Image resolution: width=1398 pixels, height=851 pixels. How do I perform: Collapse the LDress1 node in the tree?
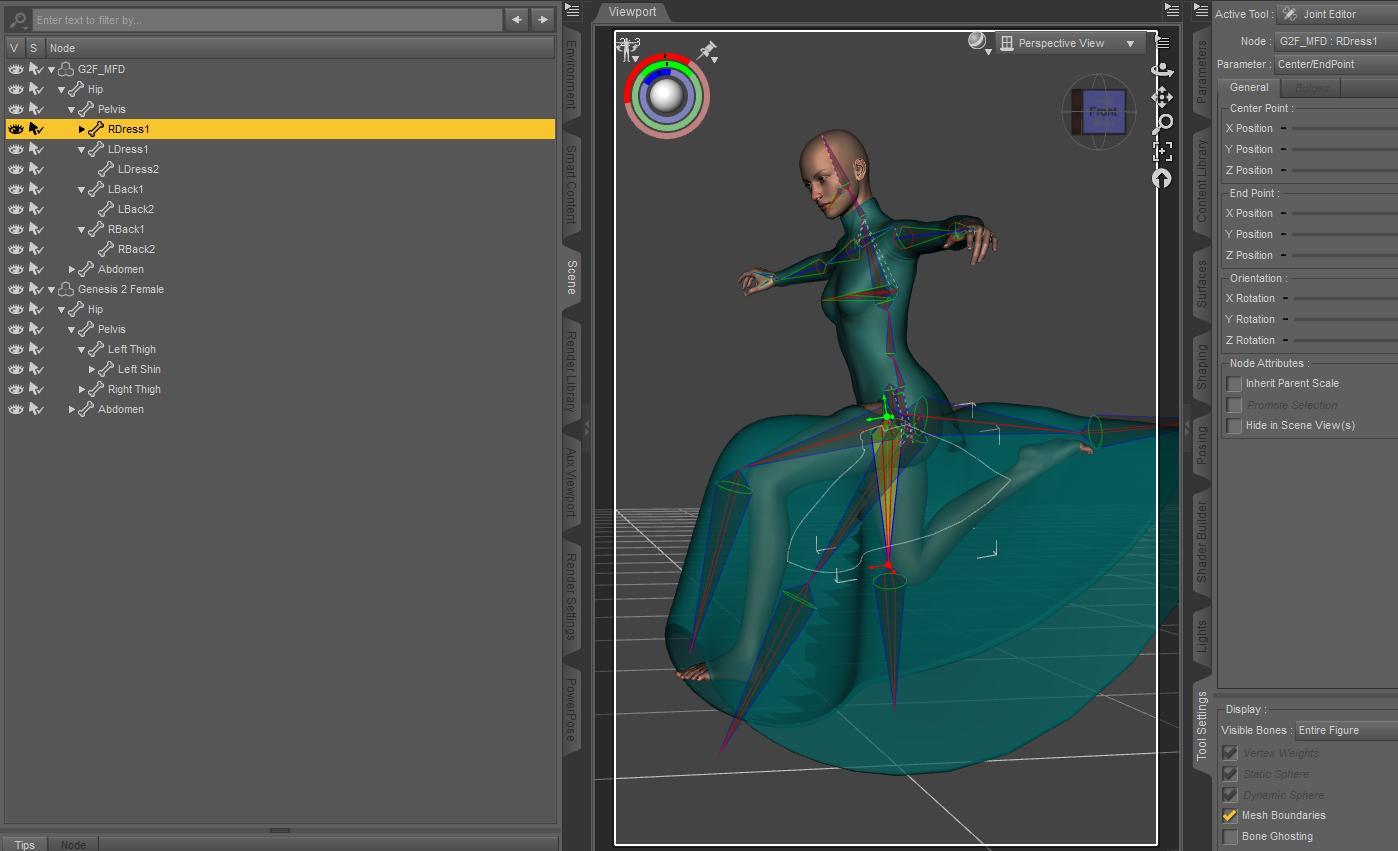pyautogui.click(x=82, y=149)
